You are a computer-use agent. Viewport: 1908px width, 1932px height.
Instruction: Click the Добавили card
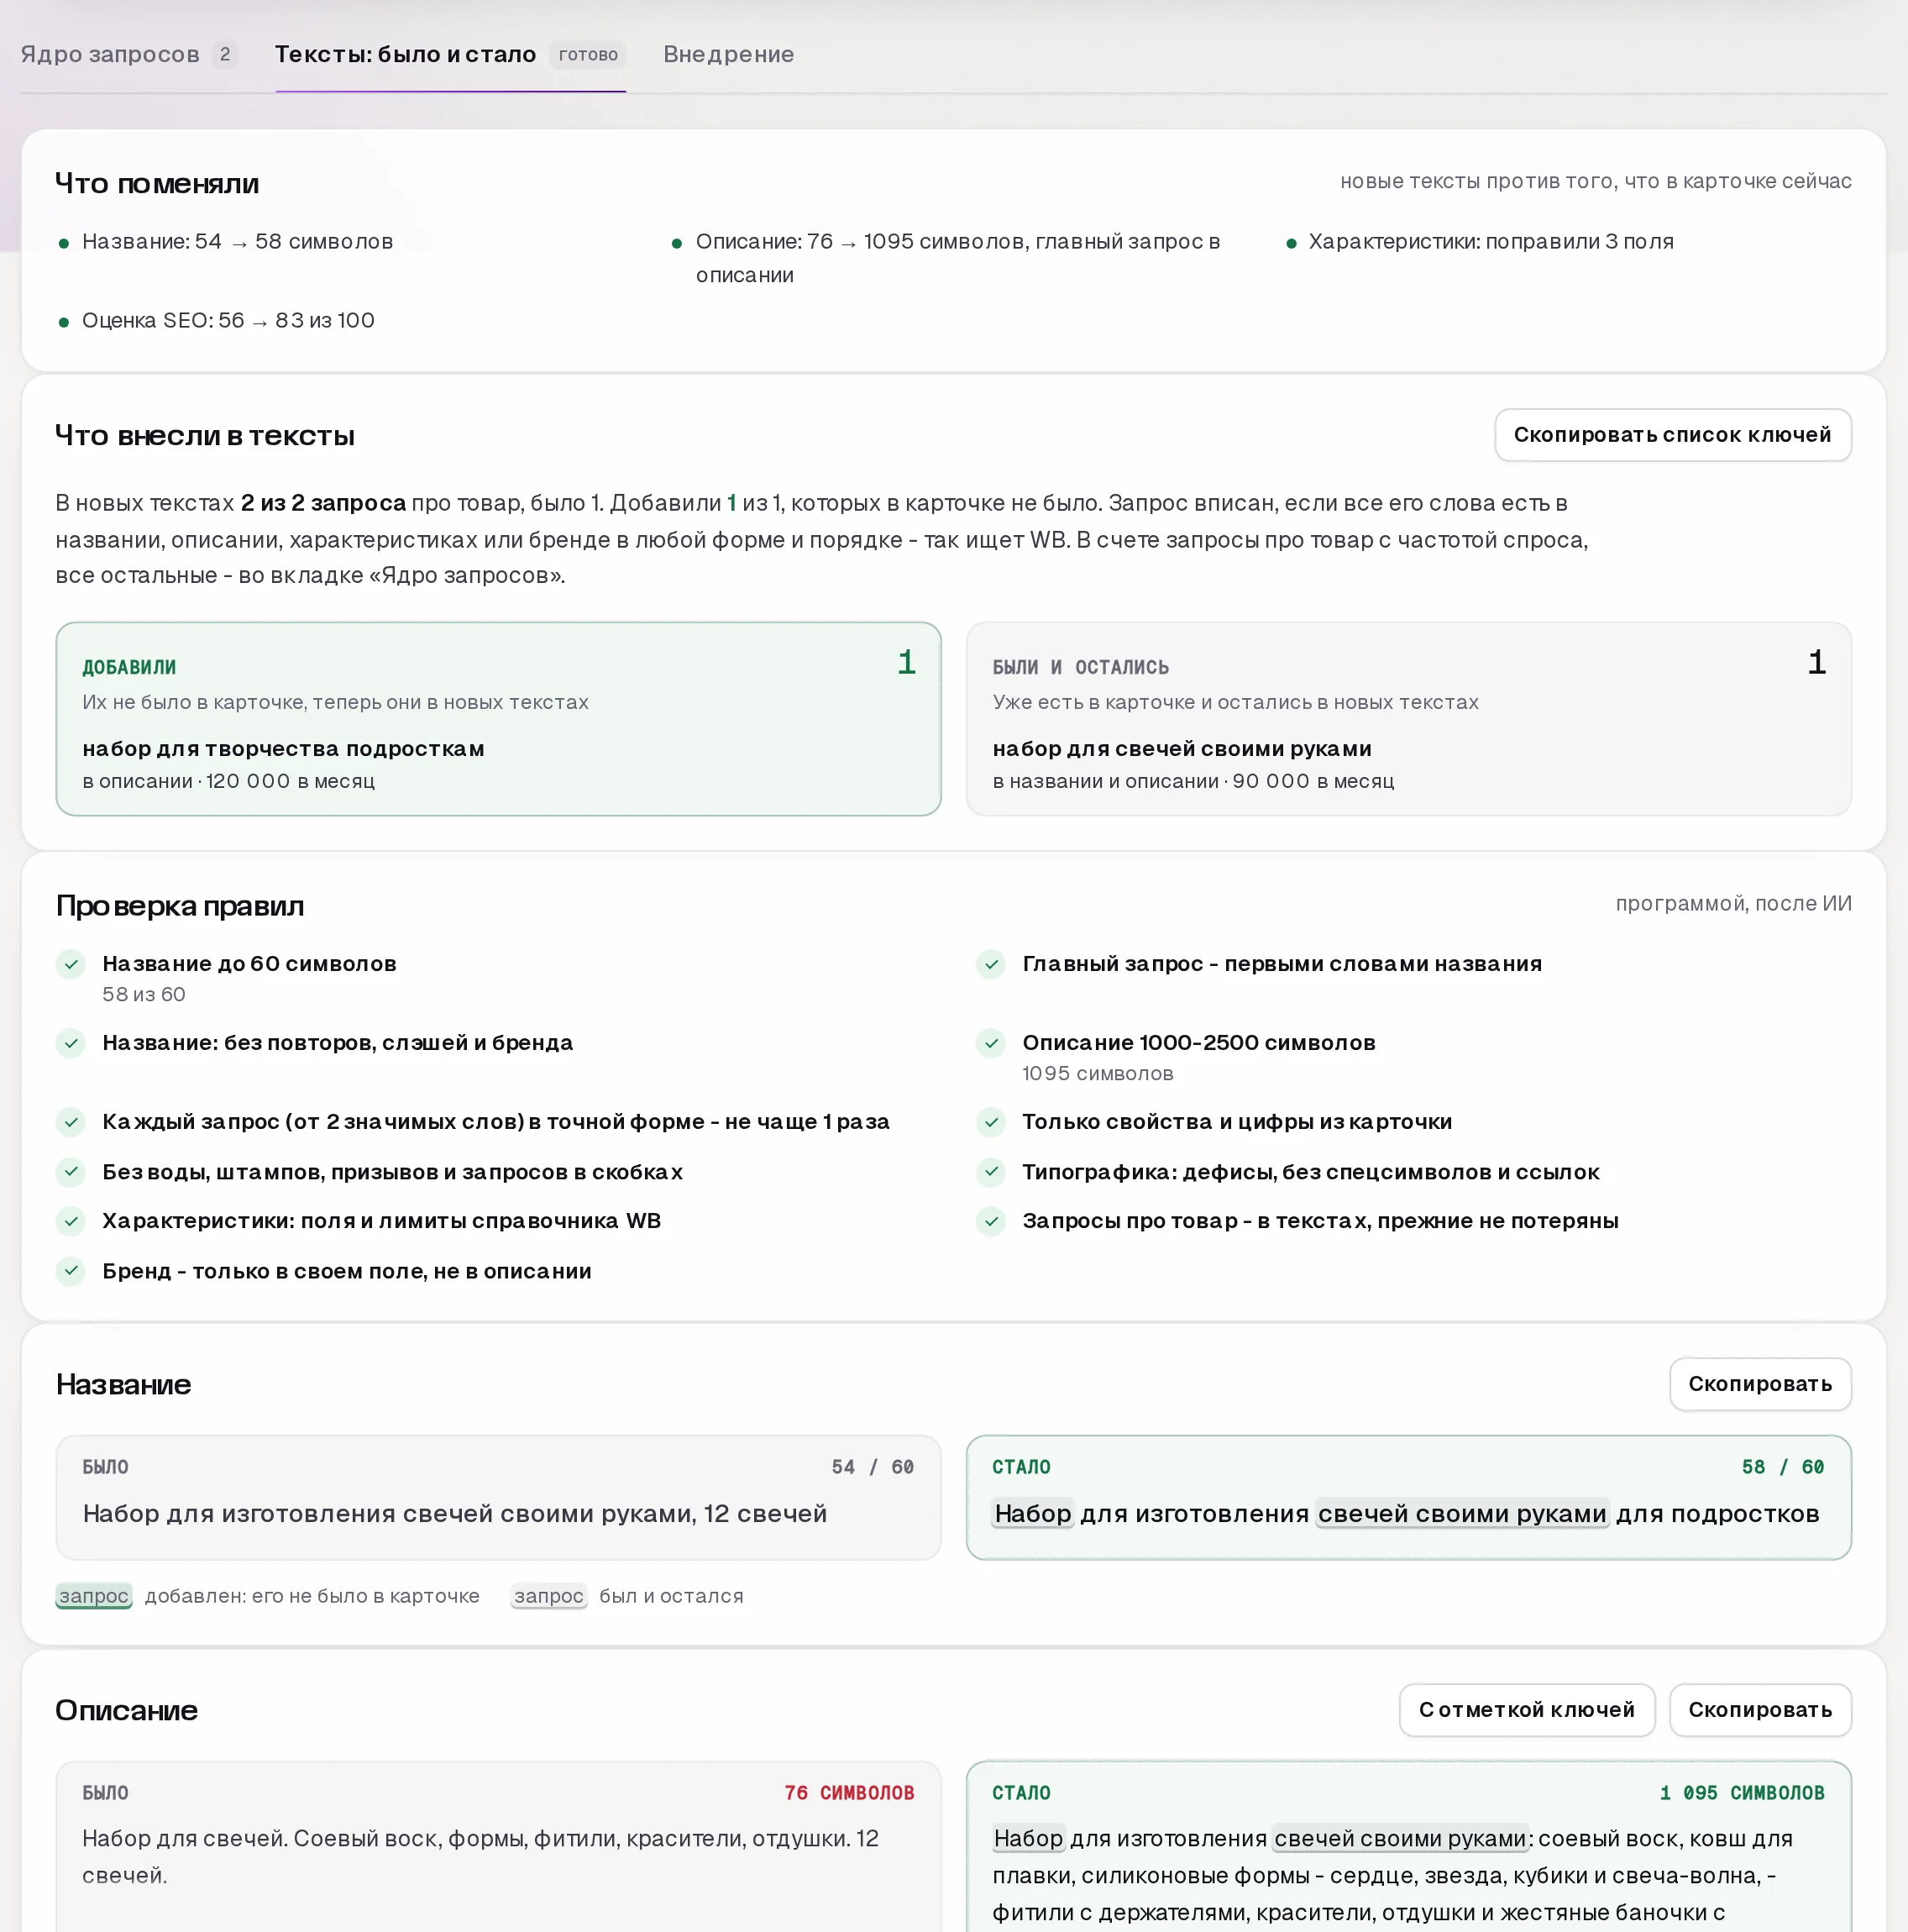point(498,719)
